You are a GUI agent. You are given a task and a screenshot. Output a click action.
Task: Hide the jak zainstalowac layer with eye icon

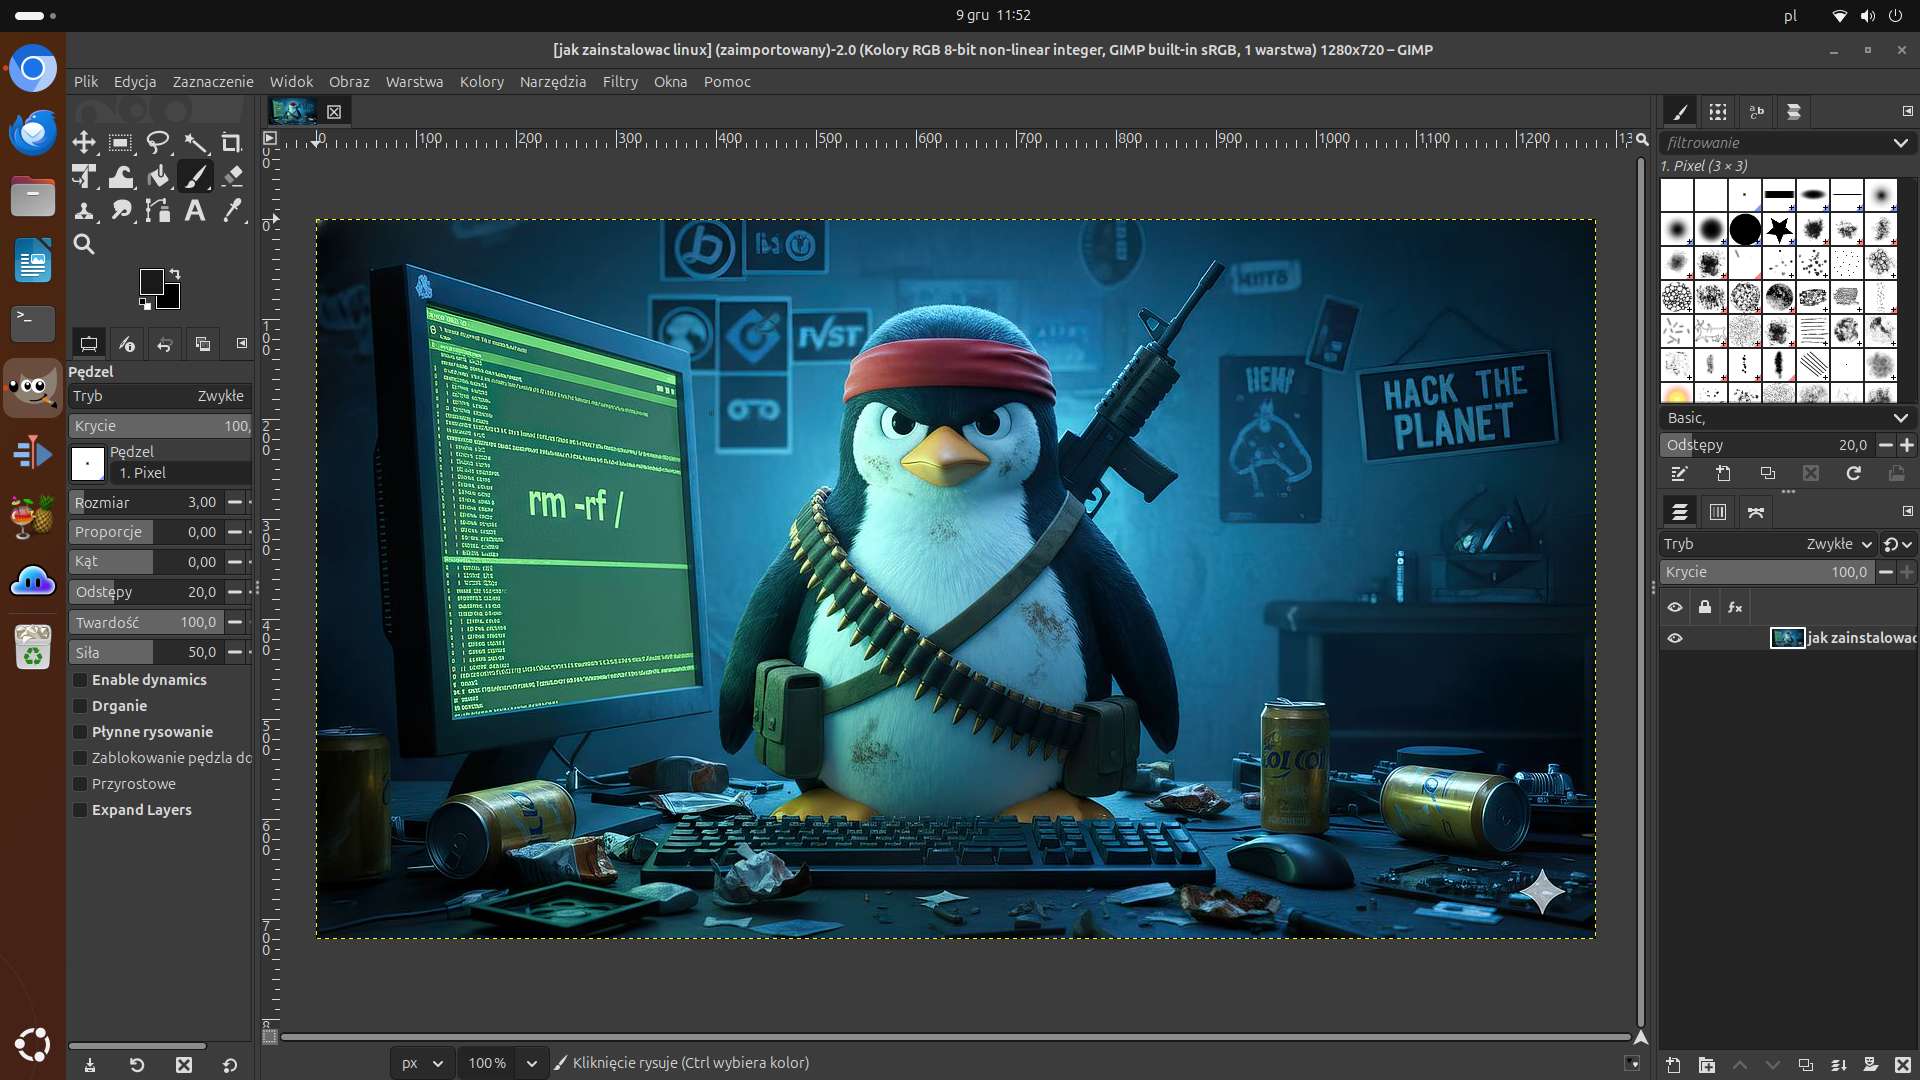1675,638
